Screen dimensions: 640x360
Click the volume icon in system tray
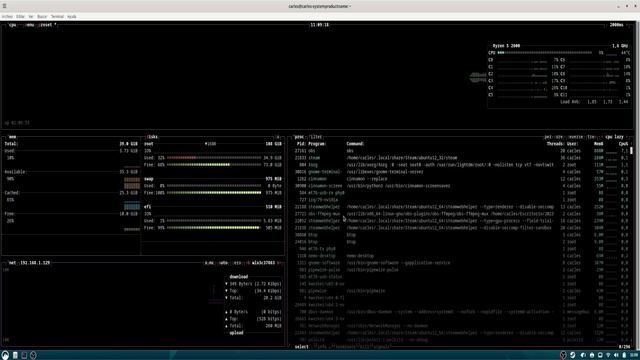[x=616, y=356]
